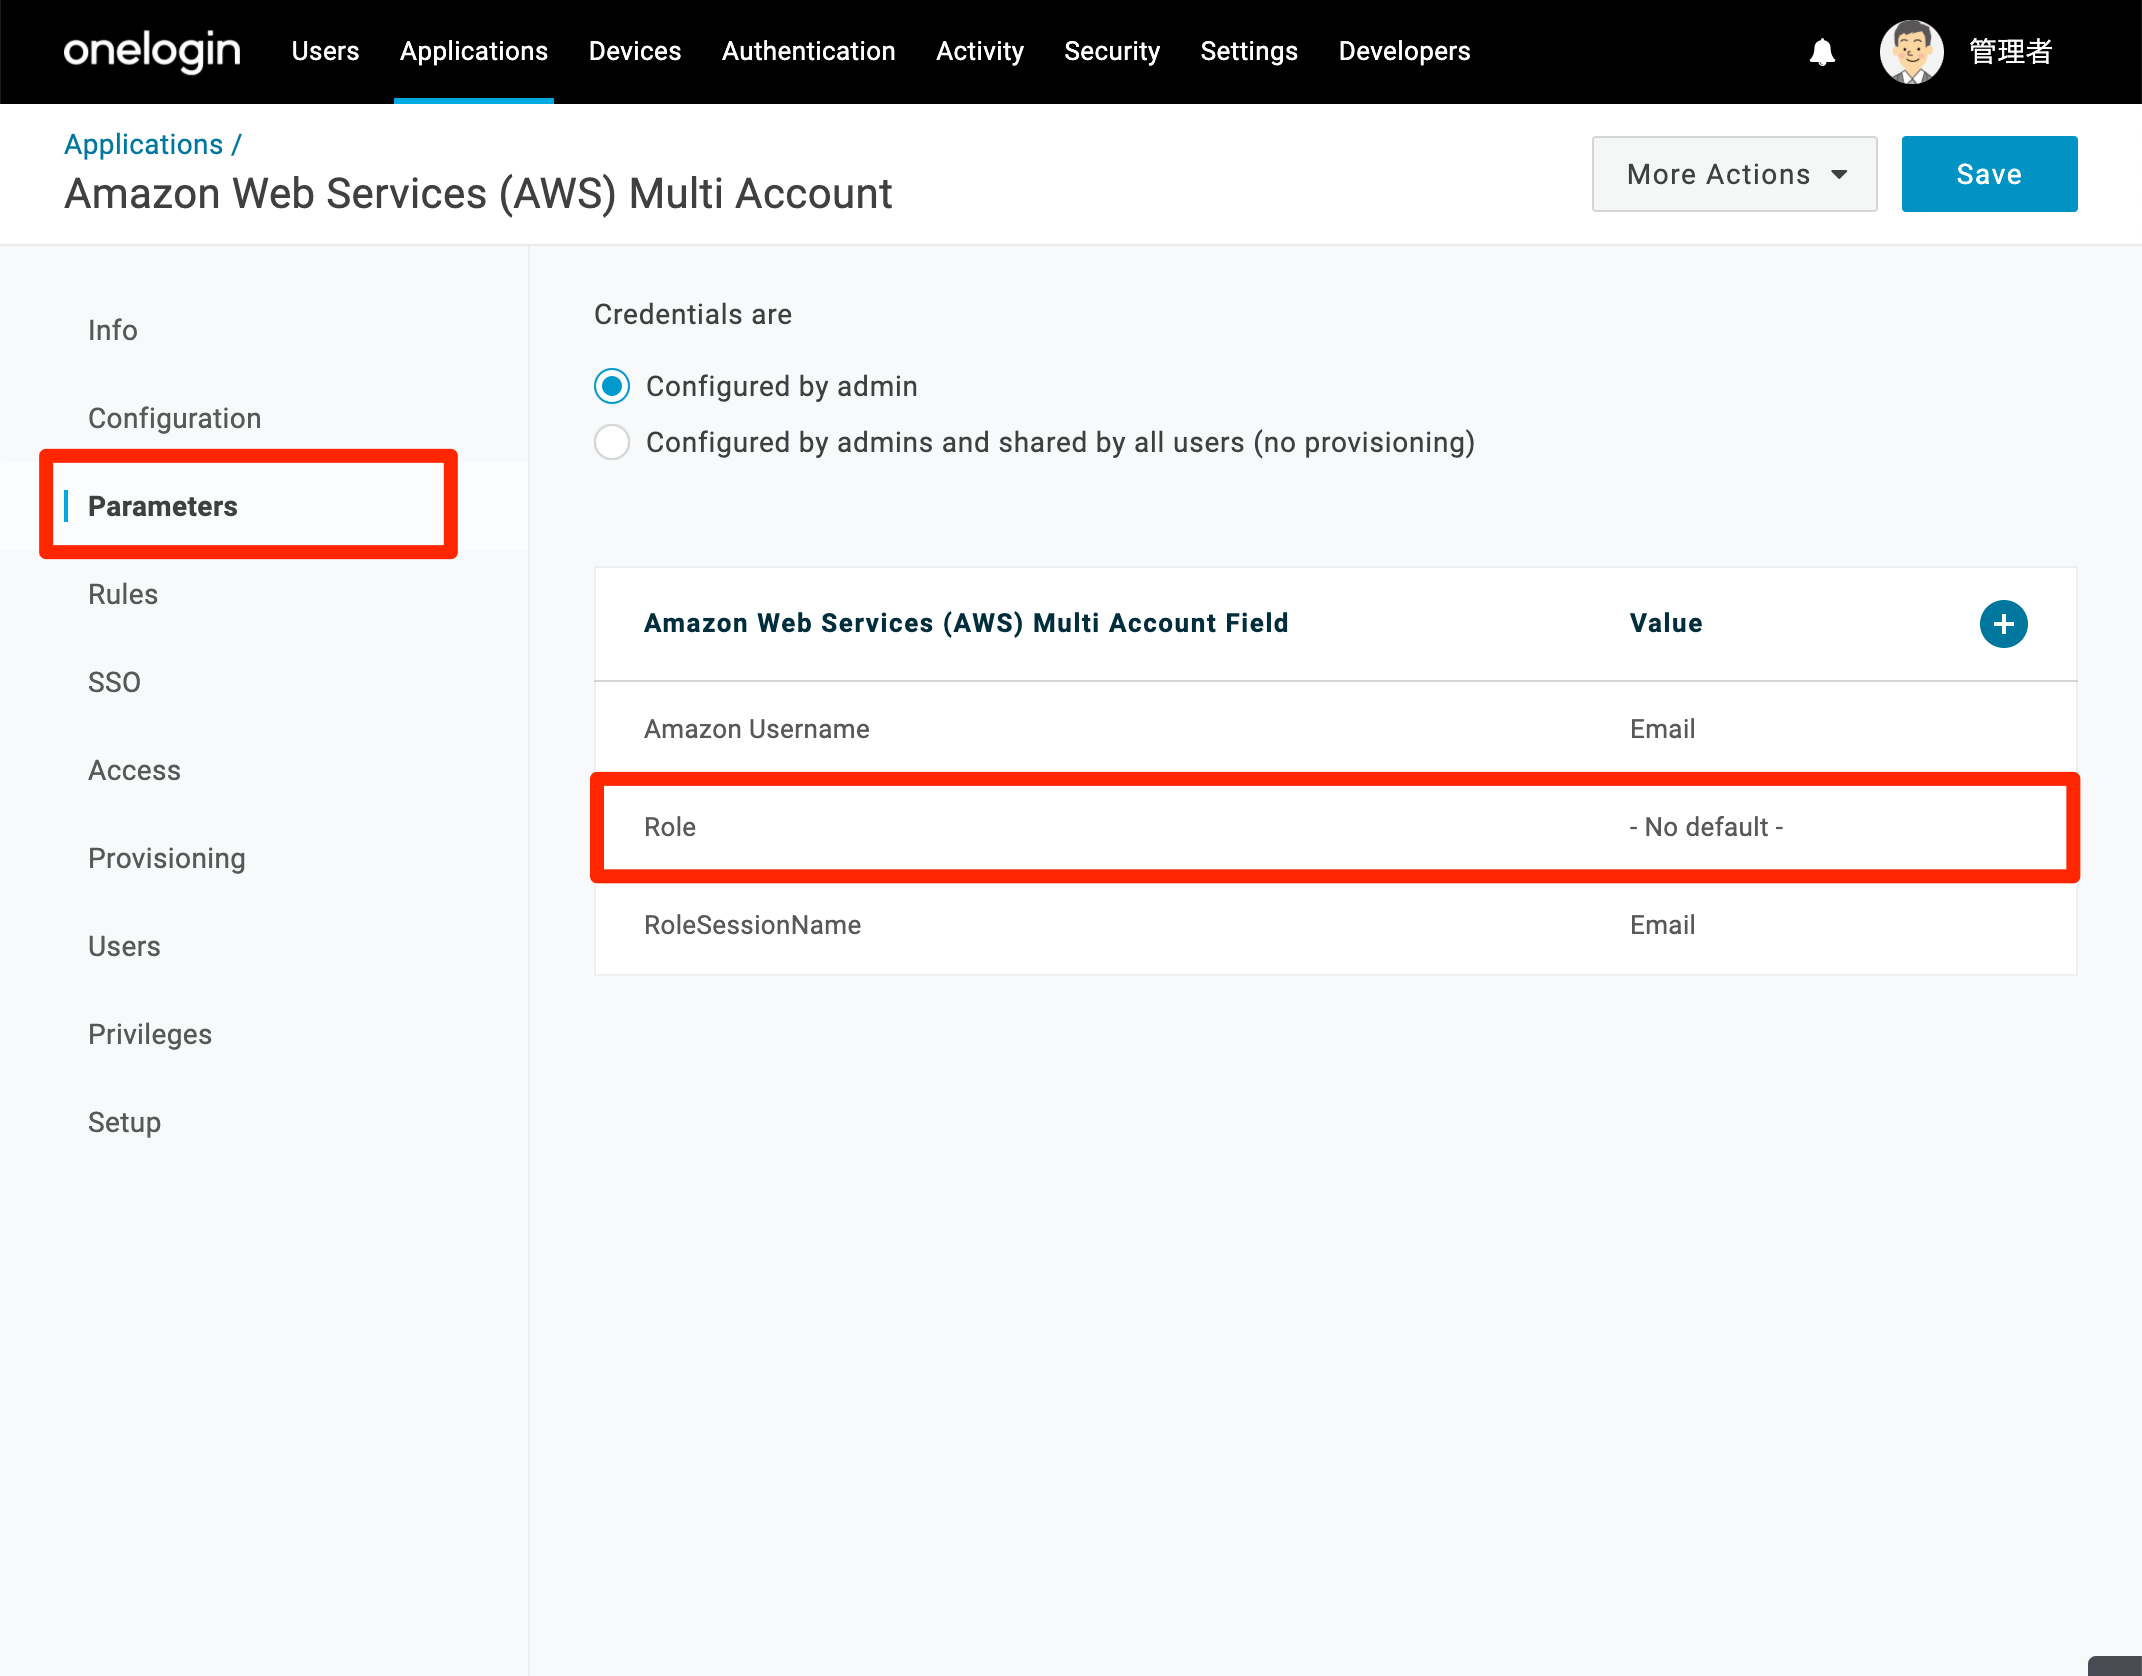Click the '- No default -' value
This screenshot has height=1676, width=2142.
click(1706, 827)
